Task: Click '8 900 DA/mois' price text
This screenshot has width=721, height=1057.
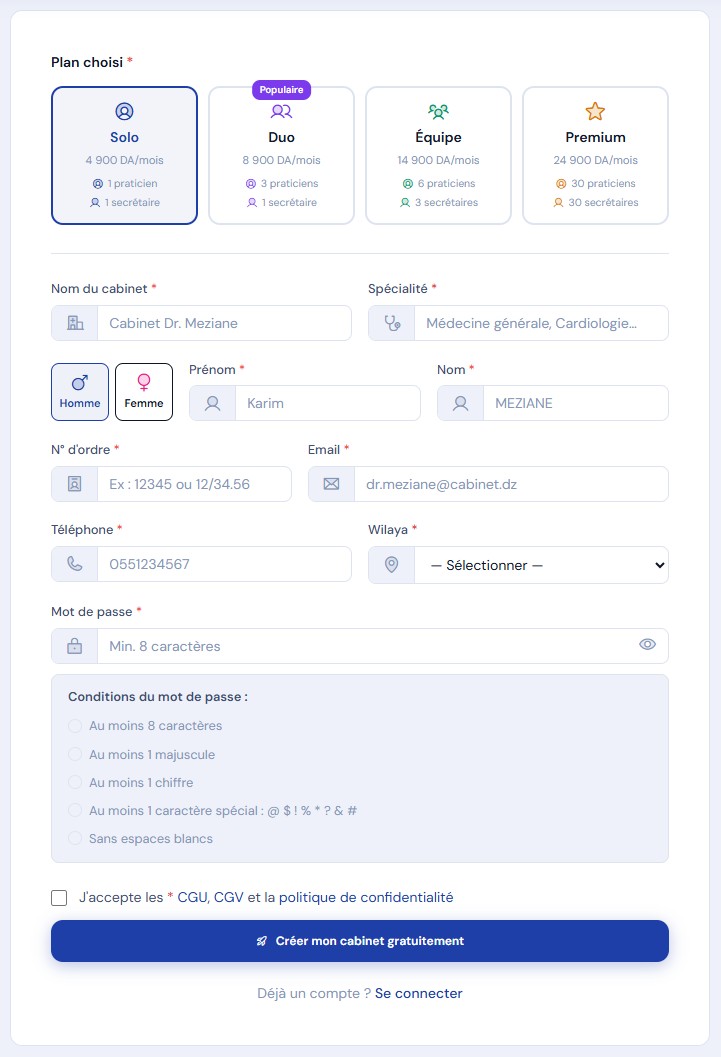Action: coord(281,160)
